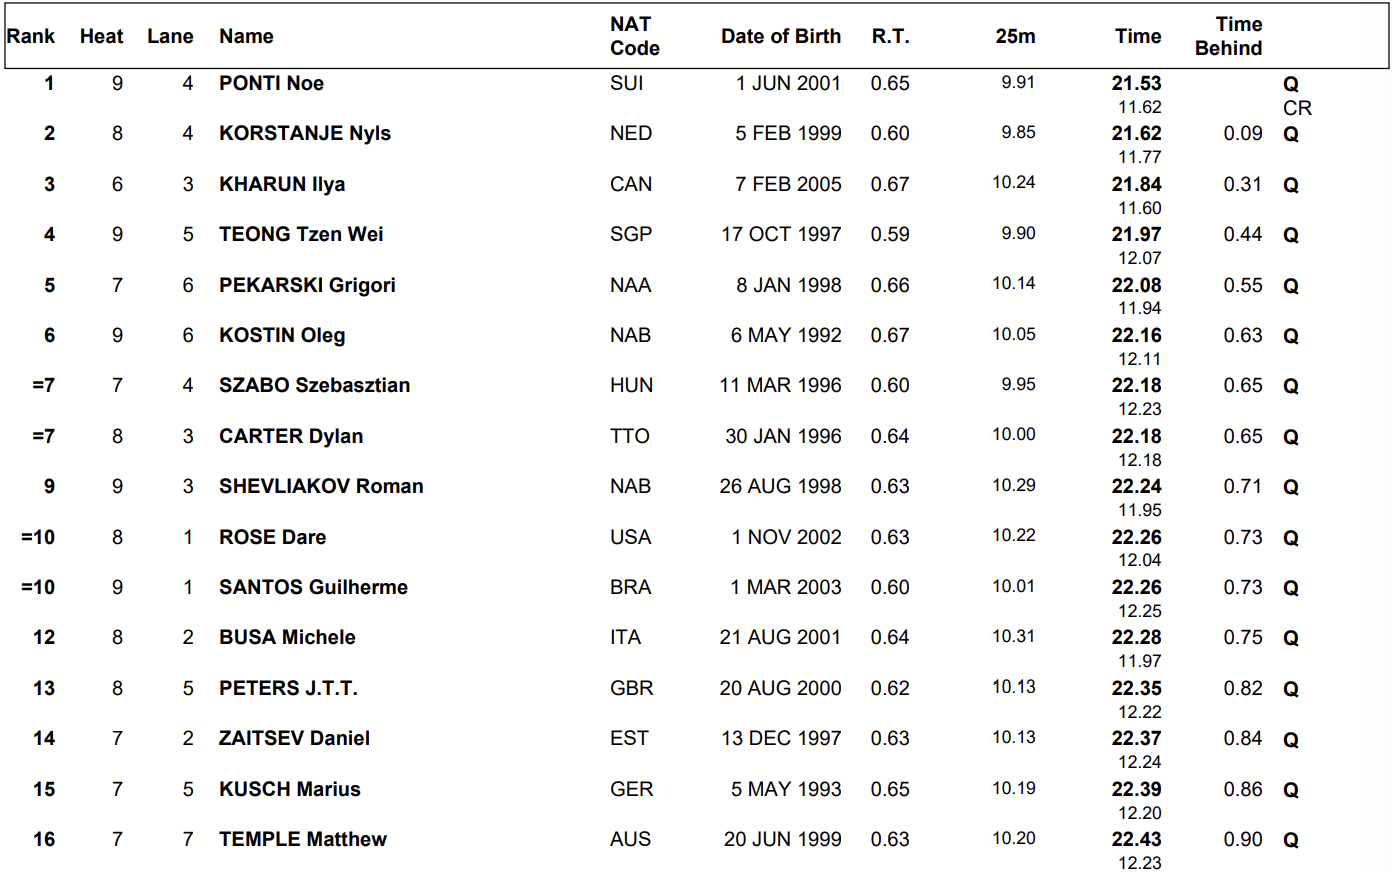Select SZABO Szebasztian's row name
Screen dimensions: 1392x872
pyautogui.click(x=314, y=385)
